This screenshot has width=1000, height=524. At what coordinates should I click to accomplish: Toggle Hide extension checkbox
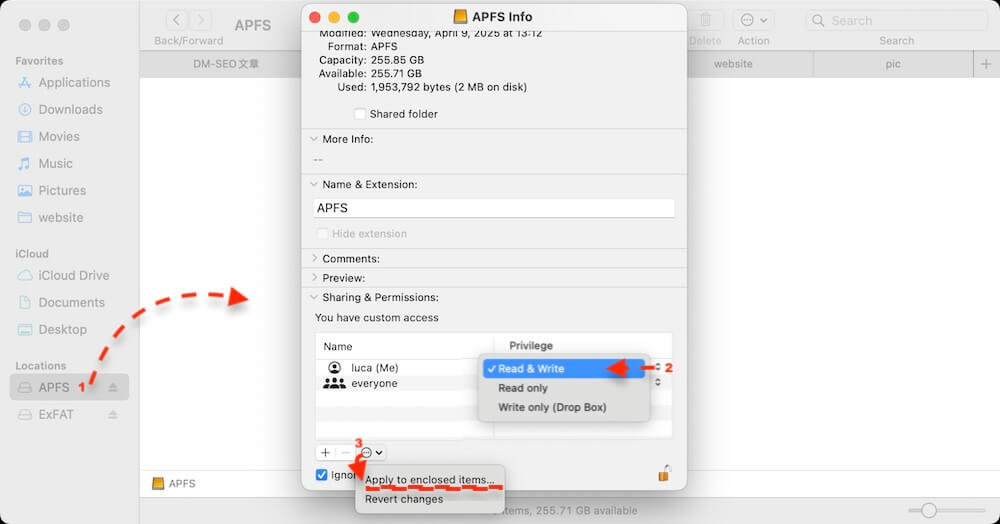[x=323, y=234]
